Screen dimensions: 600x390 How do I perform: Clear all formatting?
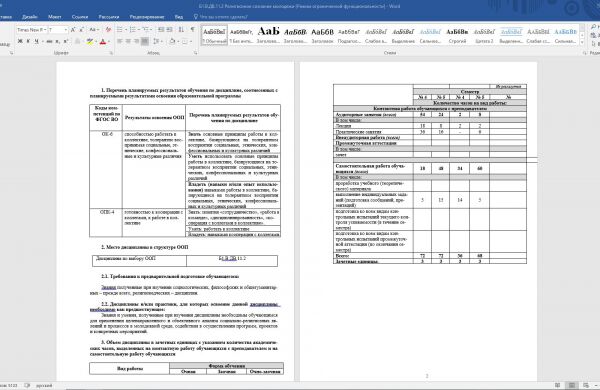[x=108, y=29]
